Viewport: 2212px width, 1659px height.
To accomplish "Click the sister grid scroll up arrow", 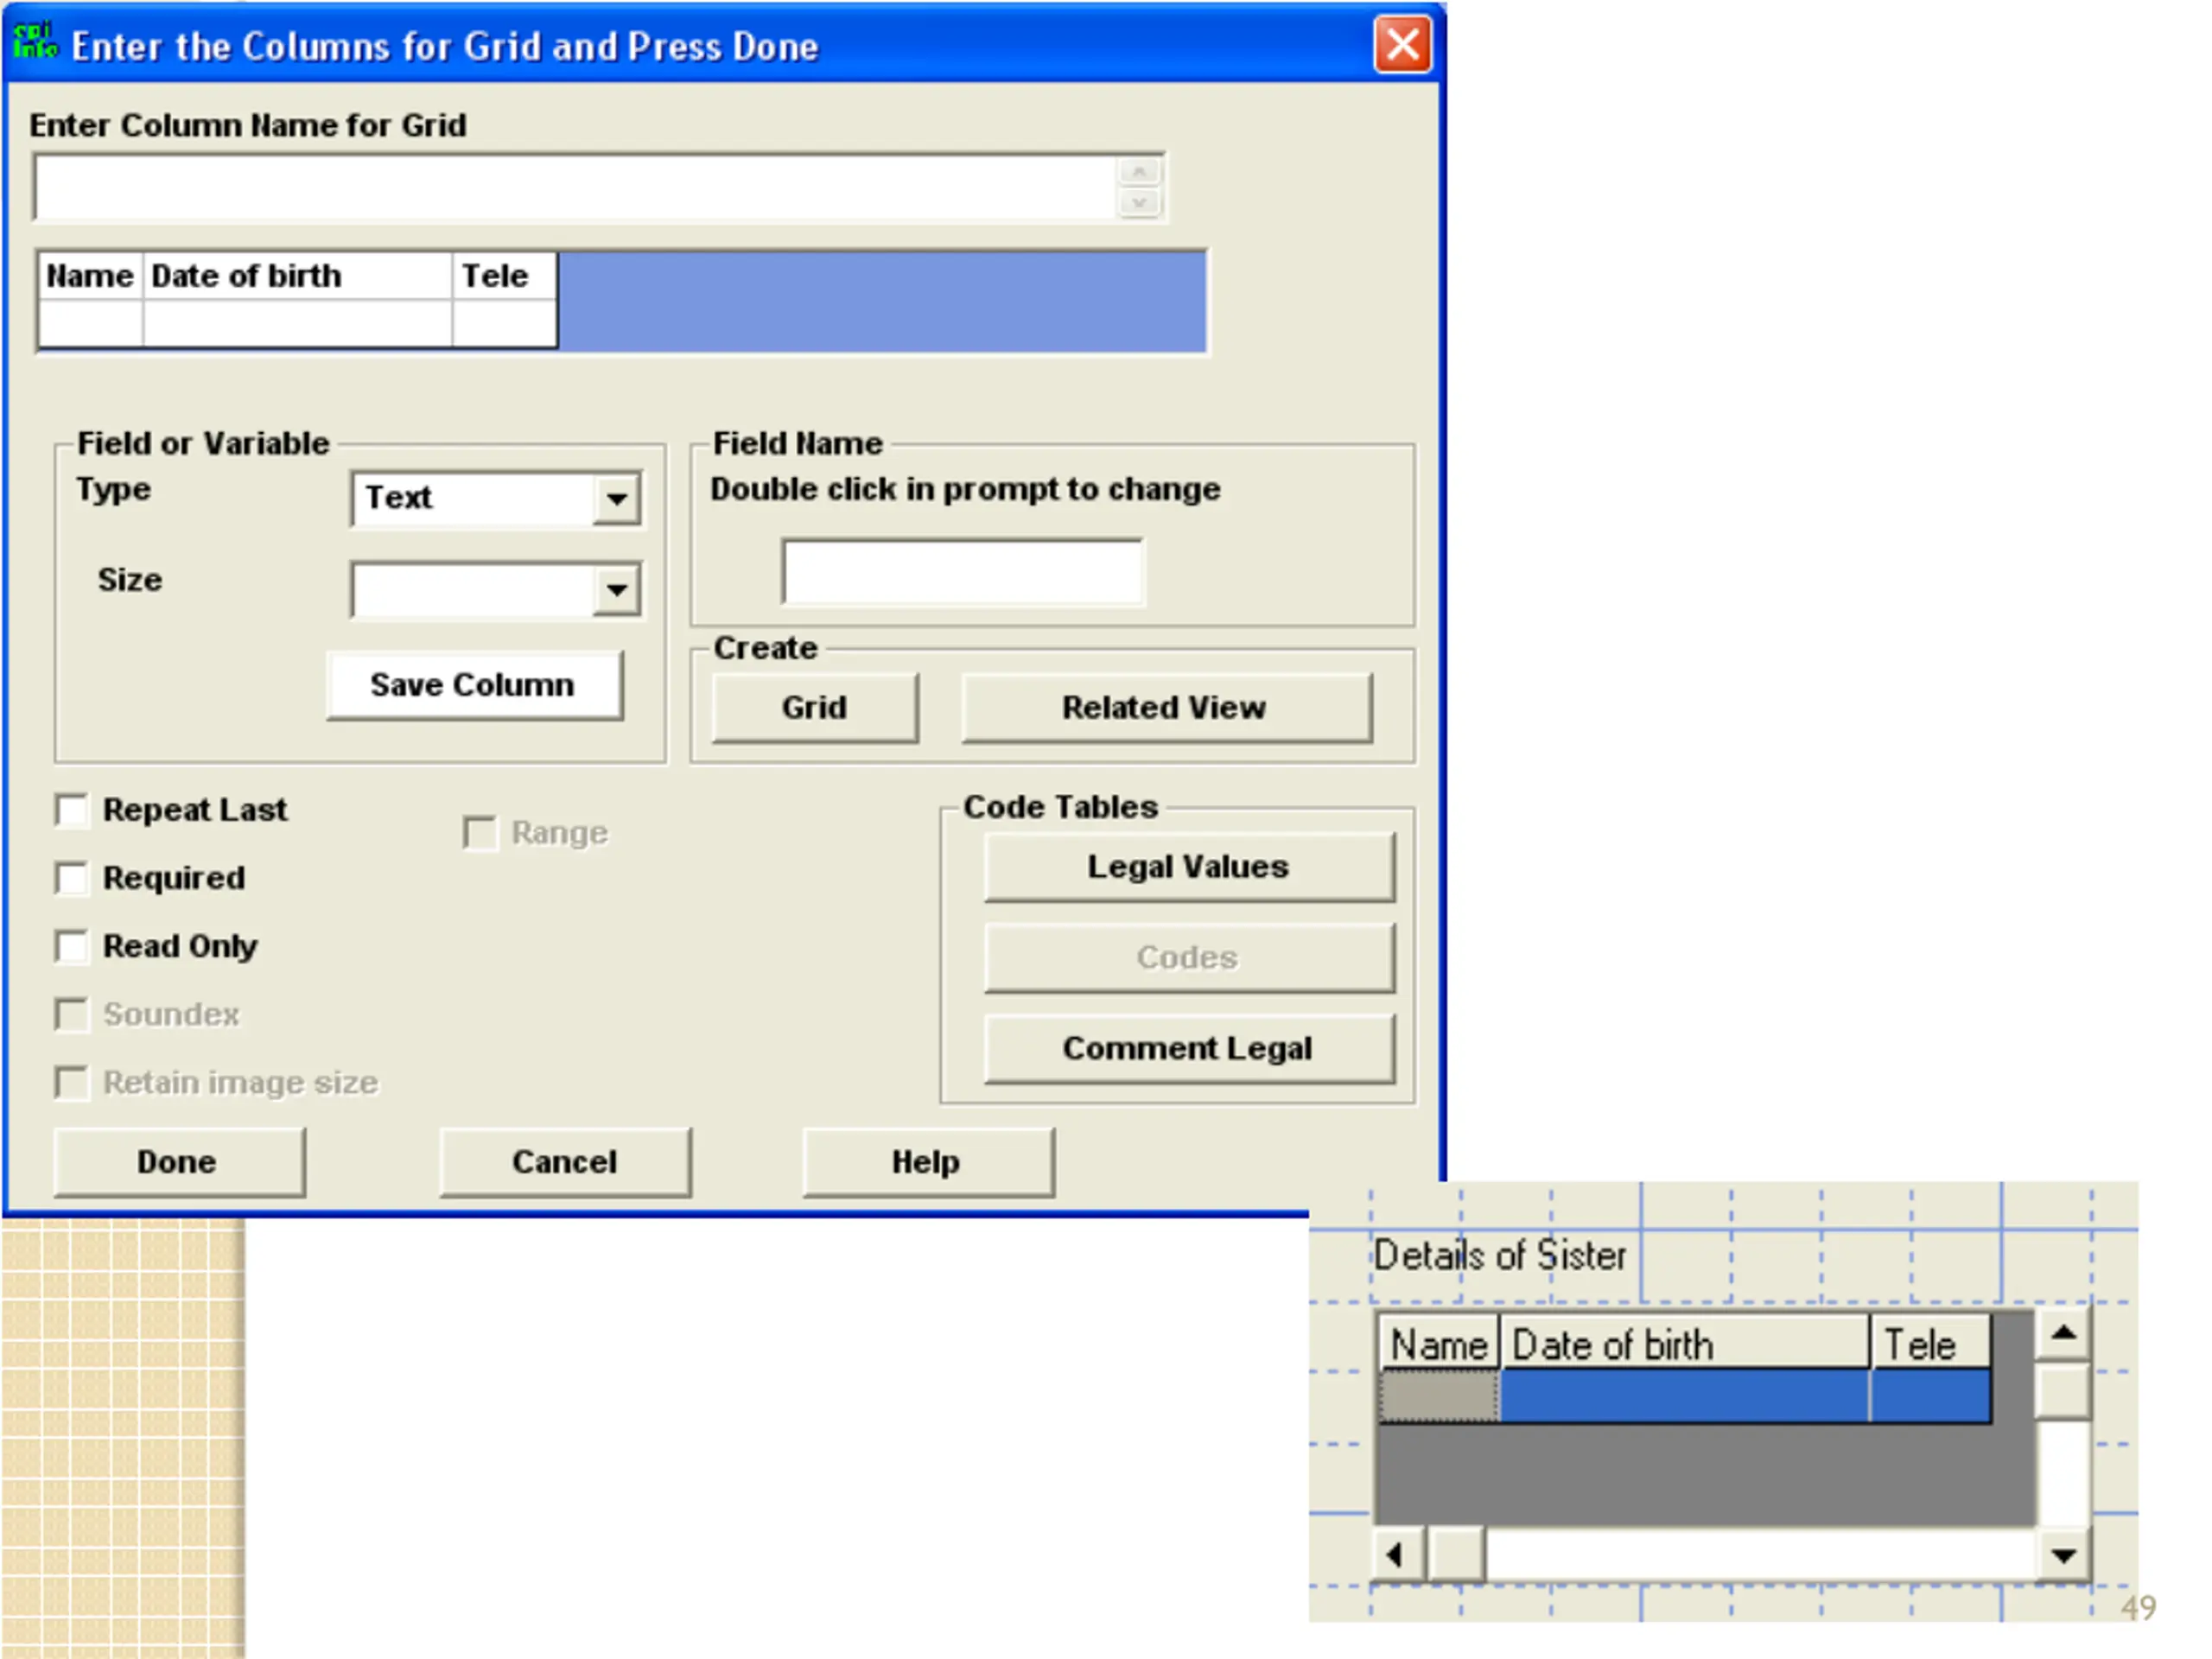I will 2063,1334.
